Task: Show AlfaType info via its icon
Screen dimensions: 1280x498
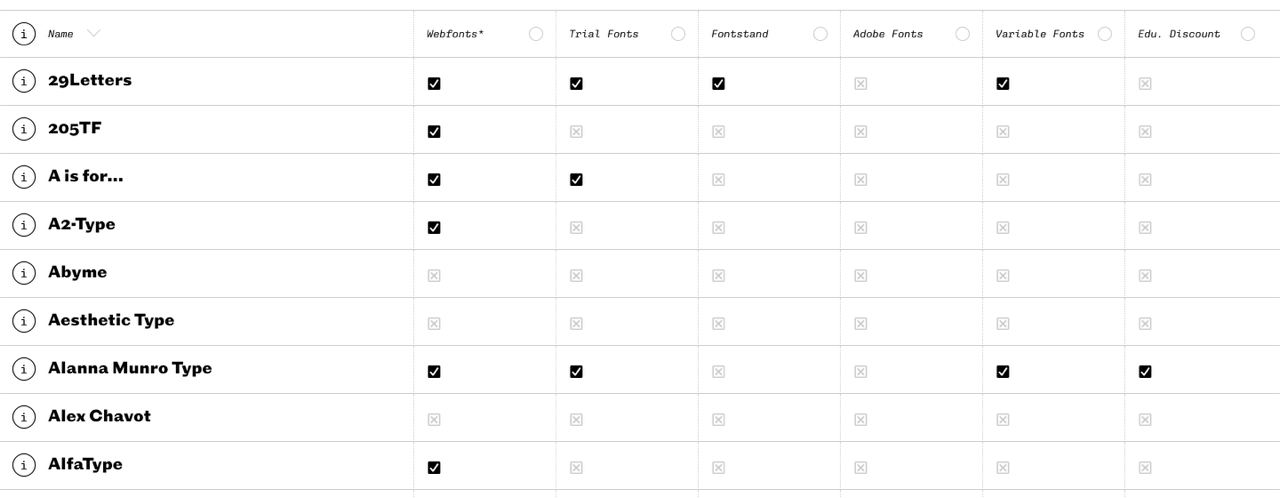Action: coord(24,465)
